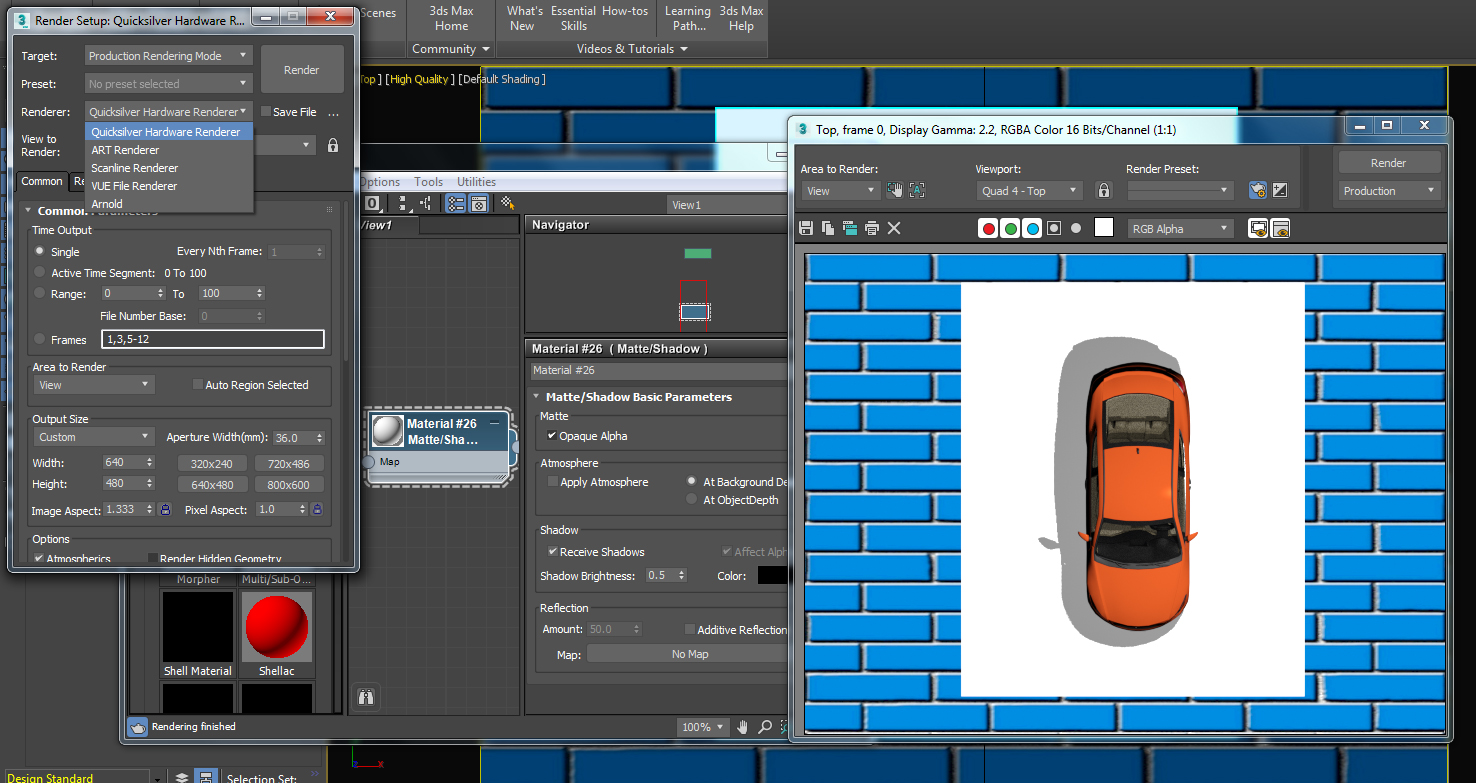Print the rendered image
The width and height of the screenshot is (1476, 783).
click(872, 228)
